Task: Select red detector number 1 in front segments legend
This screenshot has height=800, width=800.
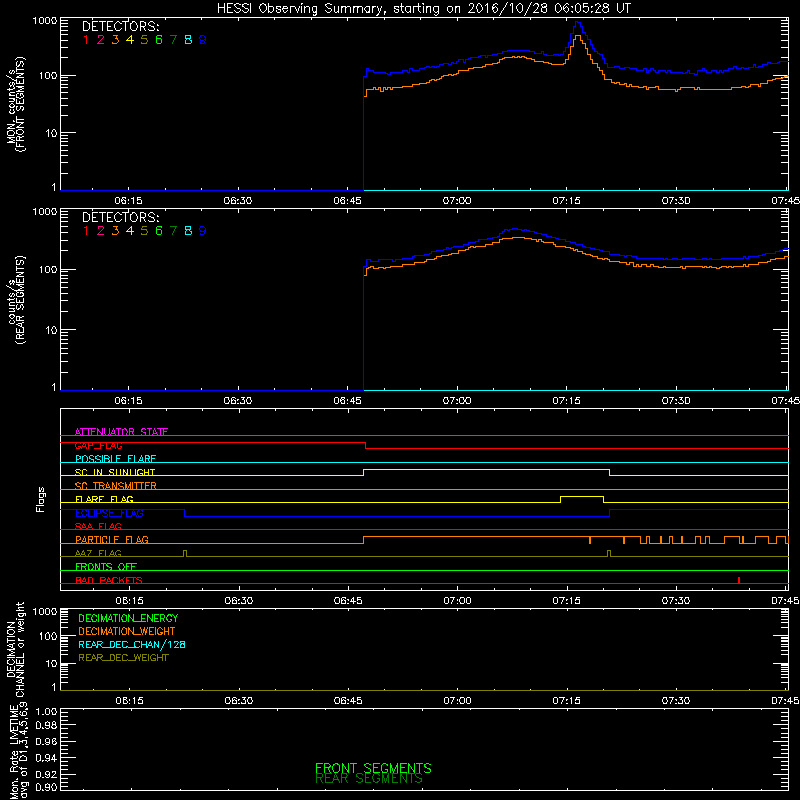Action: 86,40
